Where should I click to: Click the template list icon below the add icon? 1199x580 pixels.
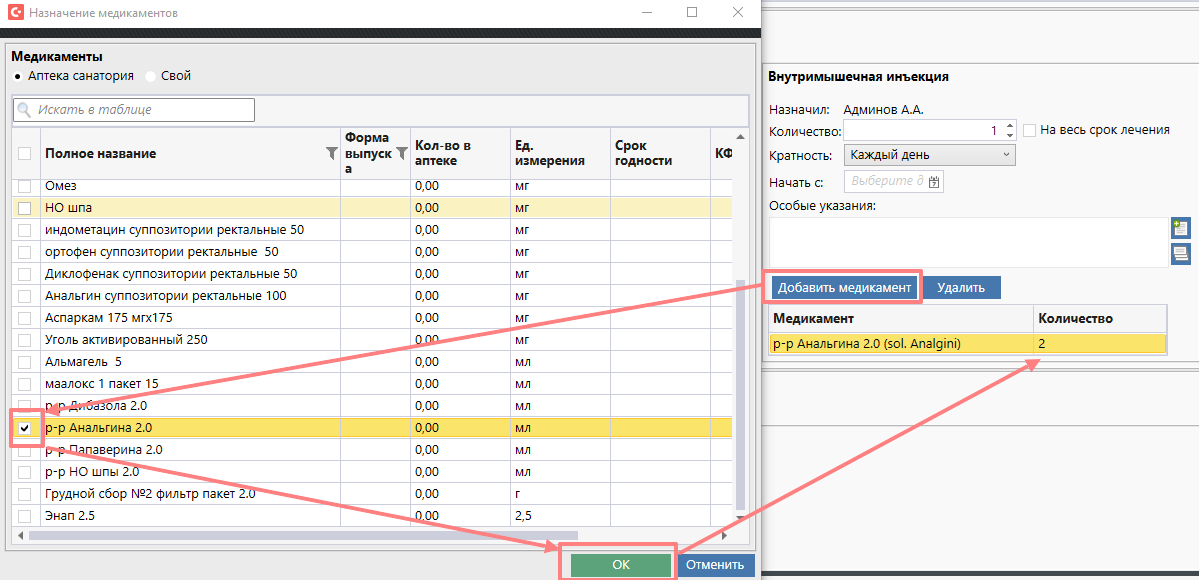click(1180, 254)
